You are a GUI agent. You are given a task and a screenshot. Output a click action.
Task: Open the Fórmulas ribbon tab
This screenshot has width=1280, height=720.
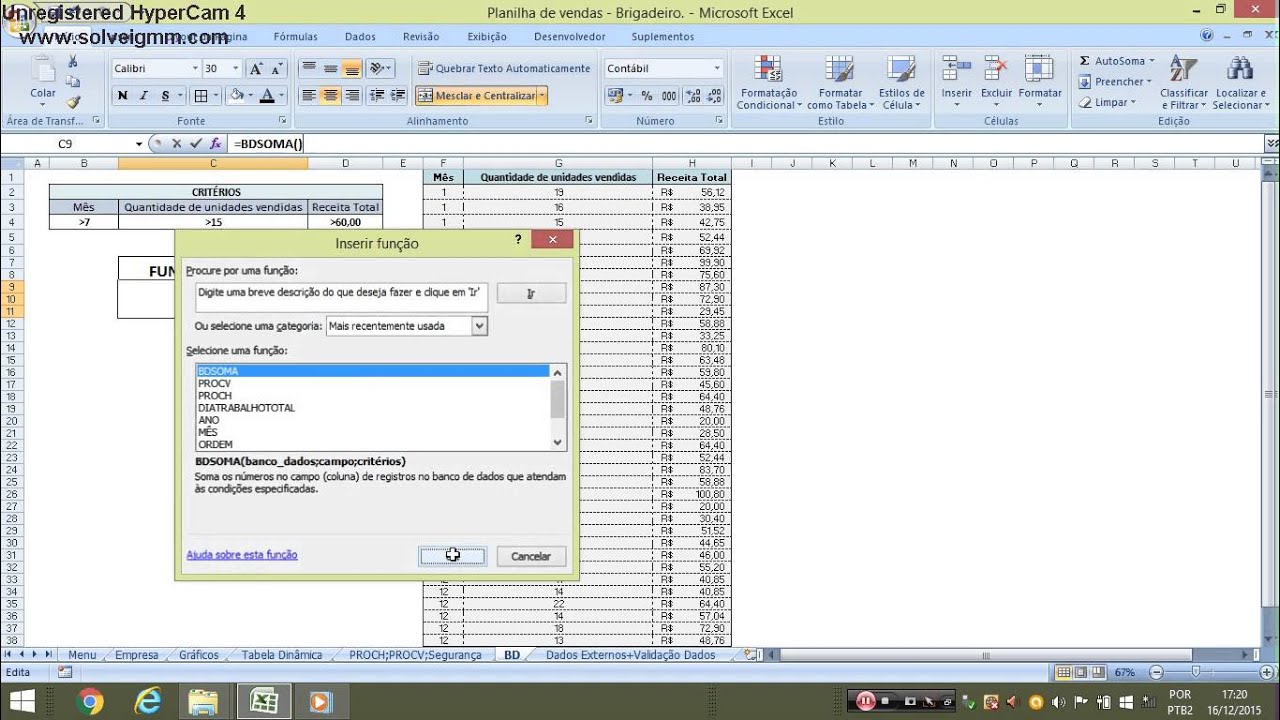(x=295, y=37)
